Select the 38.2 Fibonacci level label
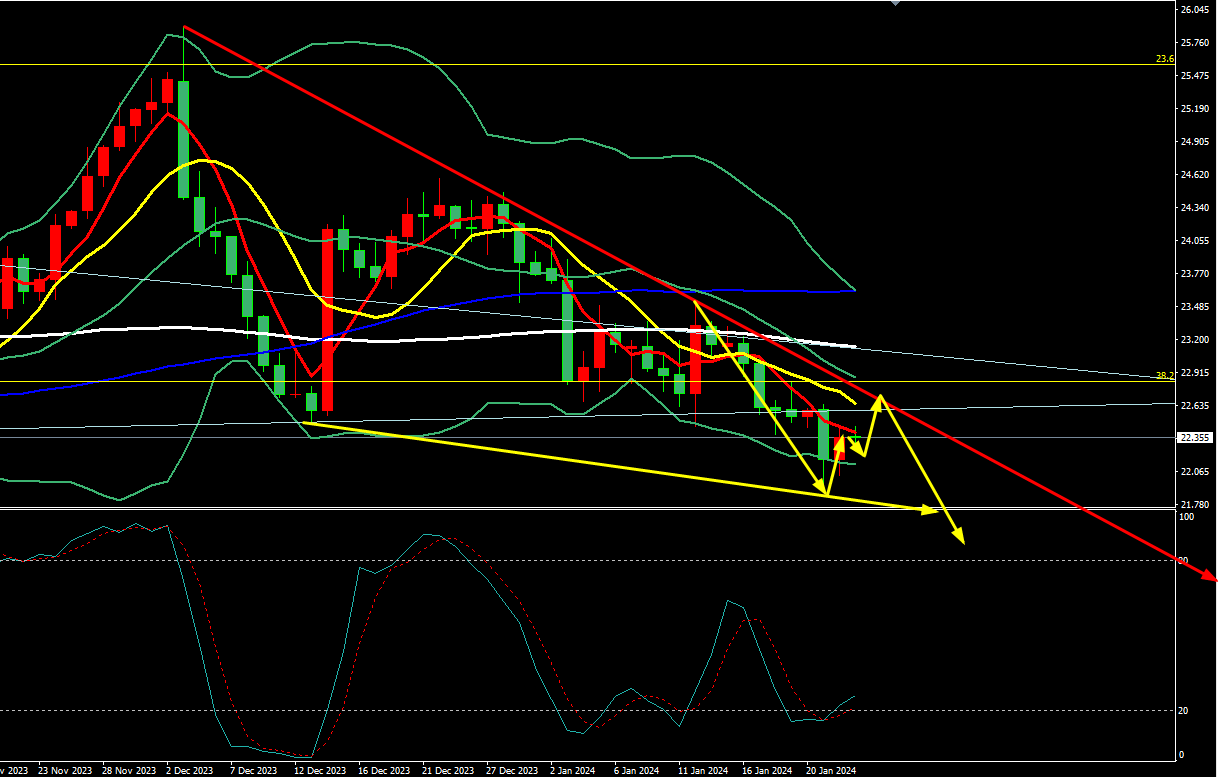 pyautogui.click(x=1164, y=376)
